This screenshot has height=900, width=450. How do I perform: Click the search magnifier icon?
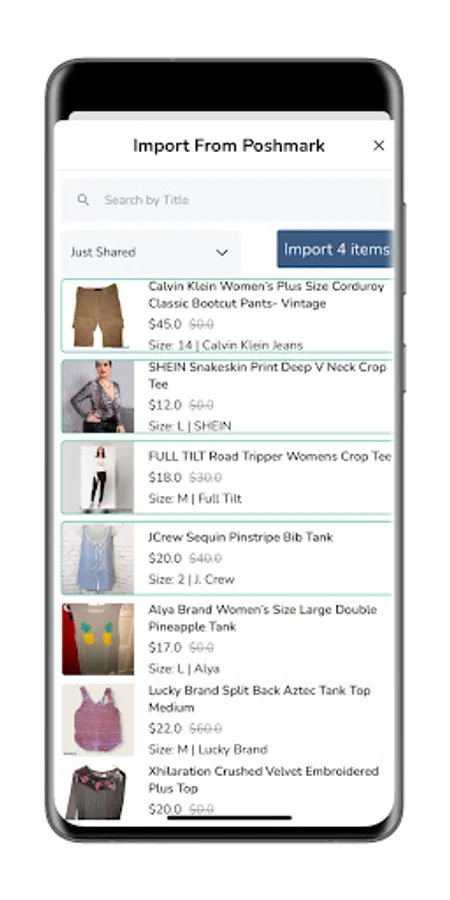pos(83,200)
